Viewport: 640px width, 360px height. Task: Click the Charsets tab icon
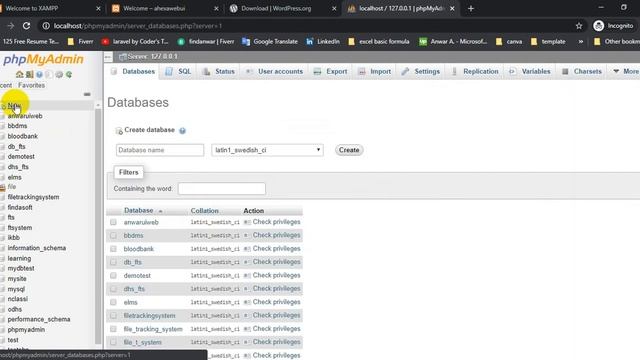[565, 71]
